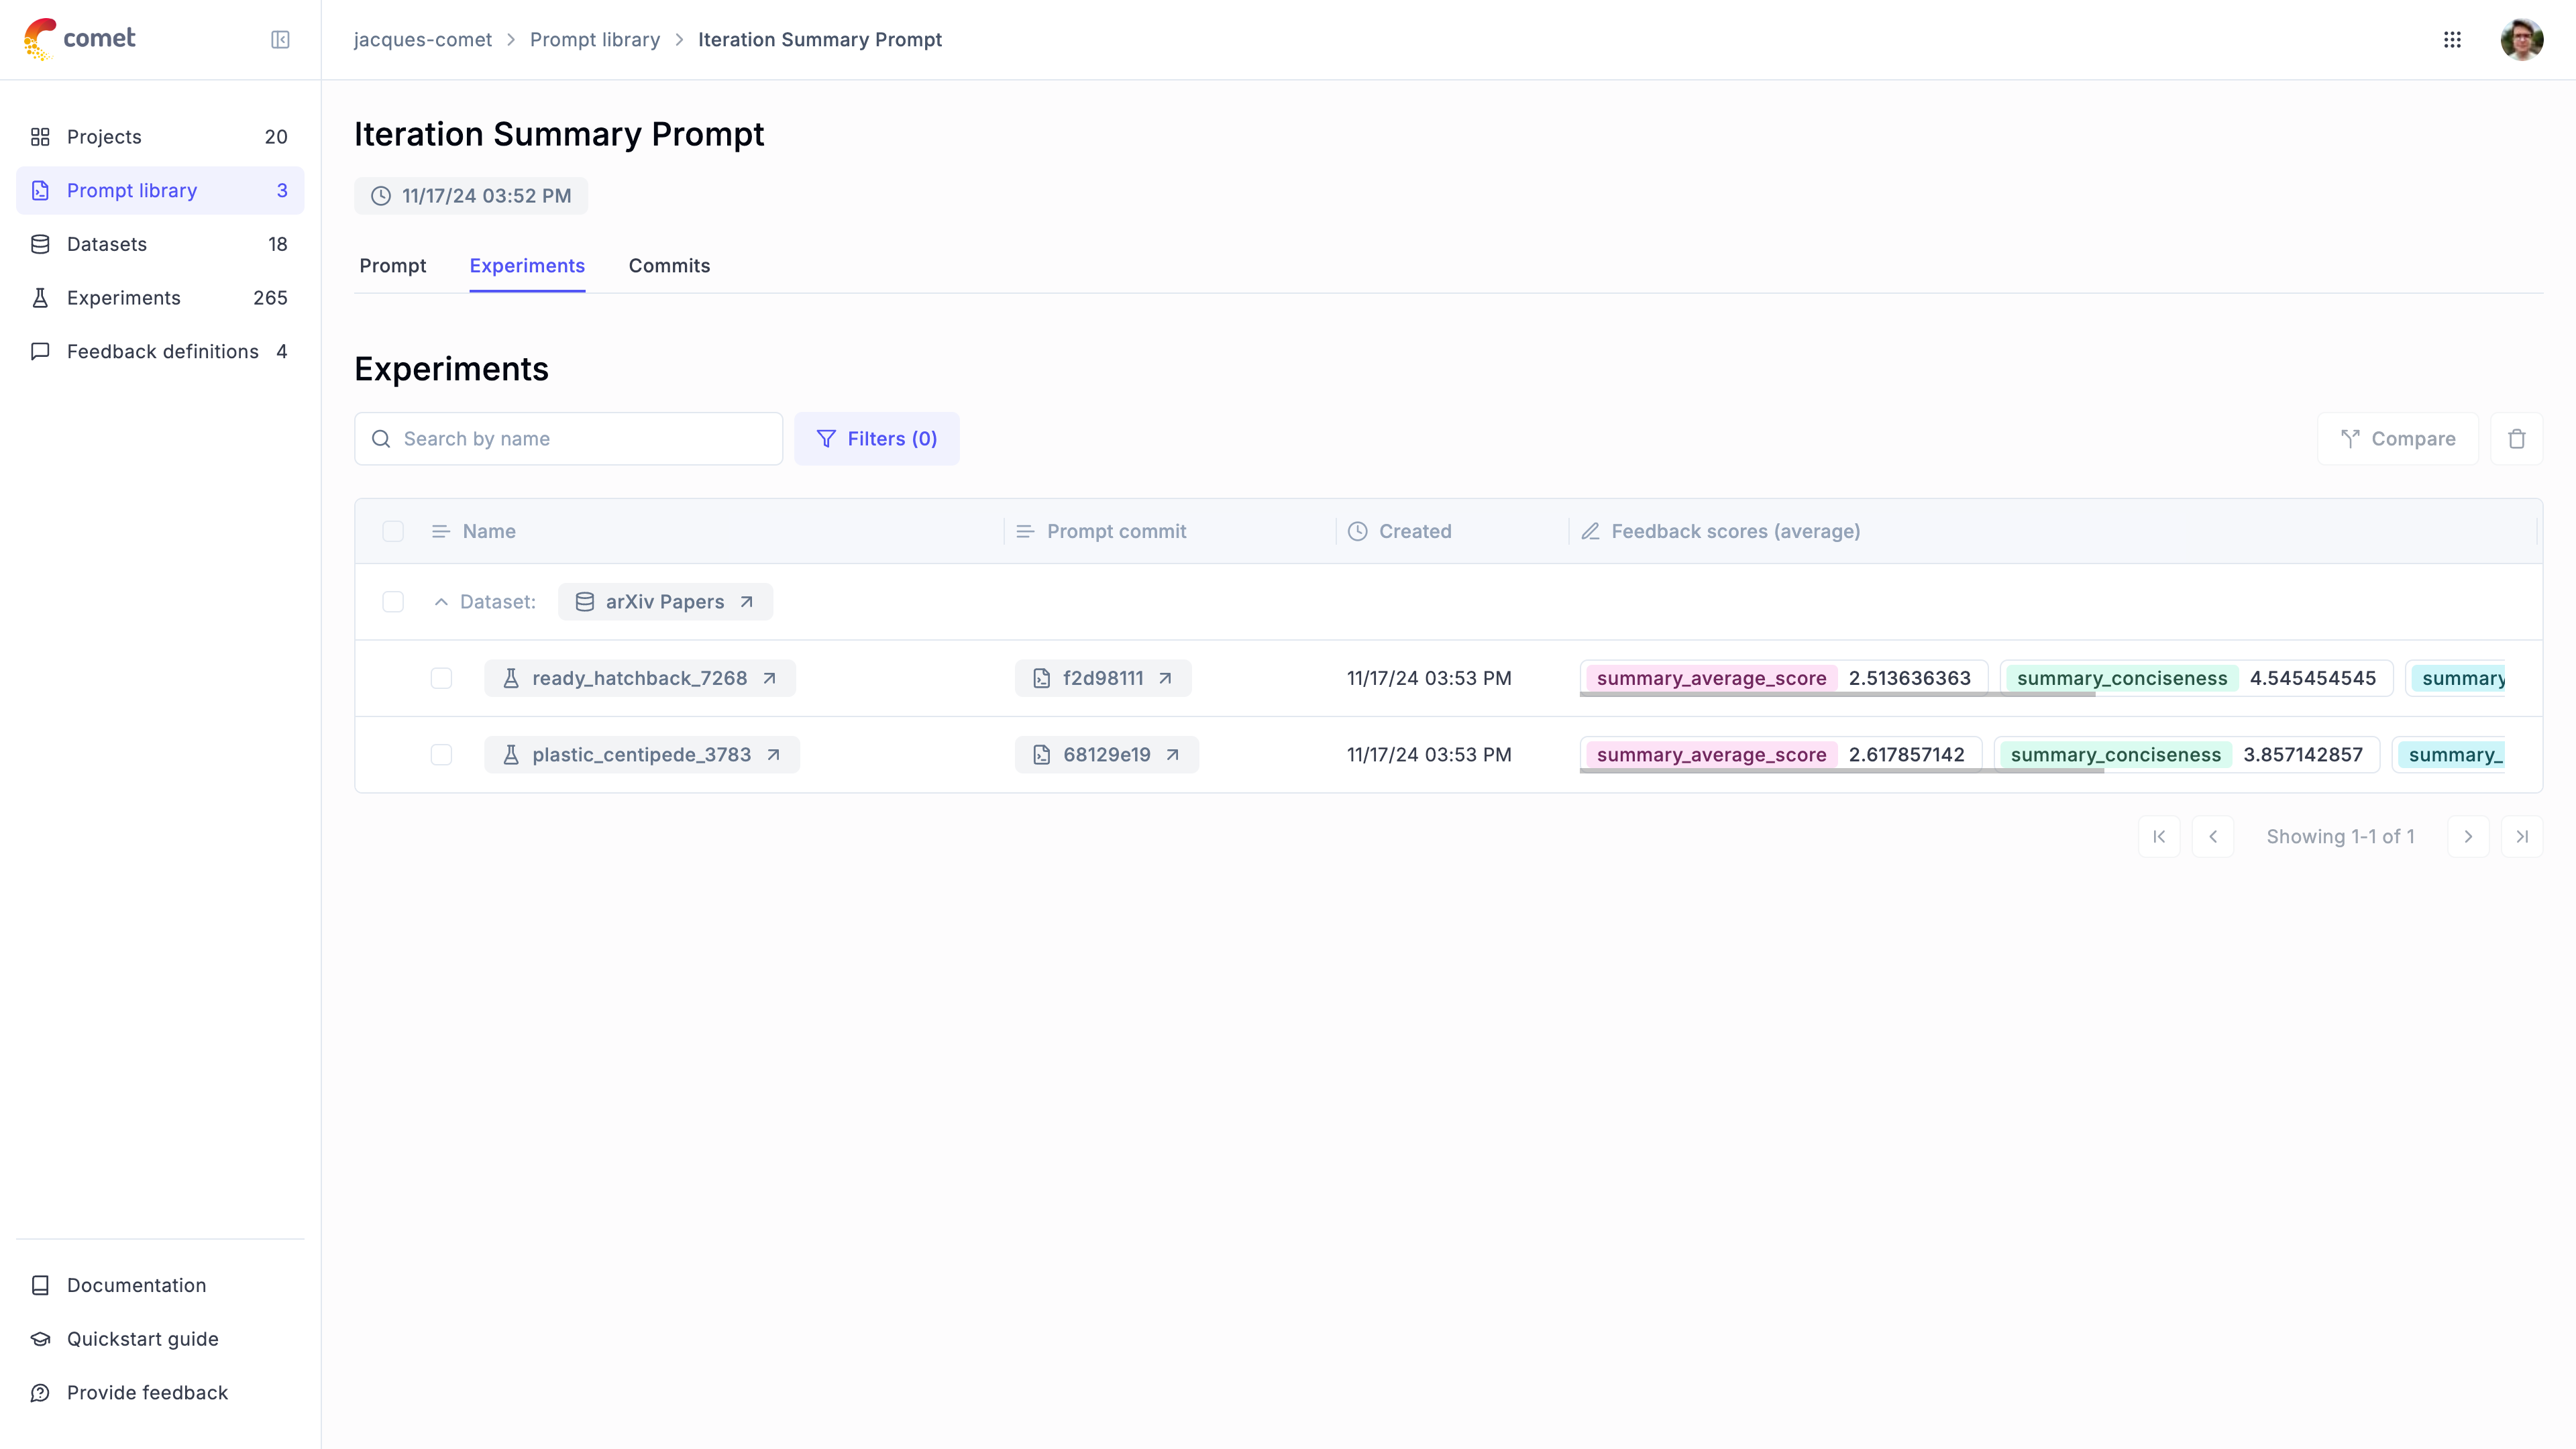Click the Iteration Summary Prompt breadcrumb
This screenshot has height=1449, width=2576.
(820, 40)
